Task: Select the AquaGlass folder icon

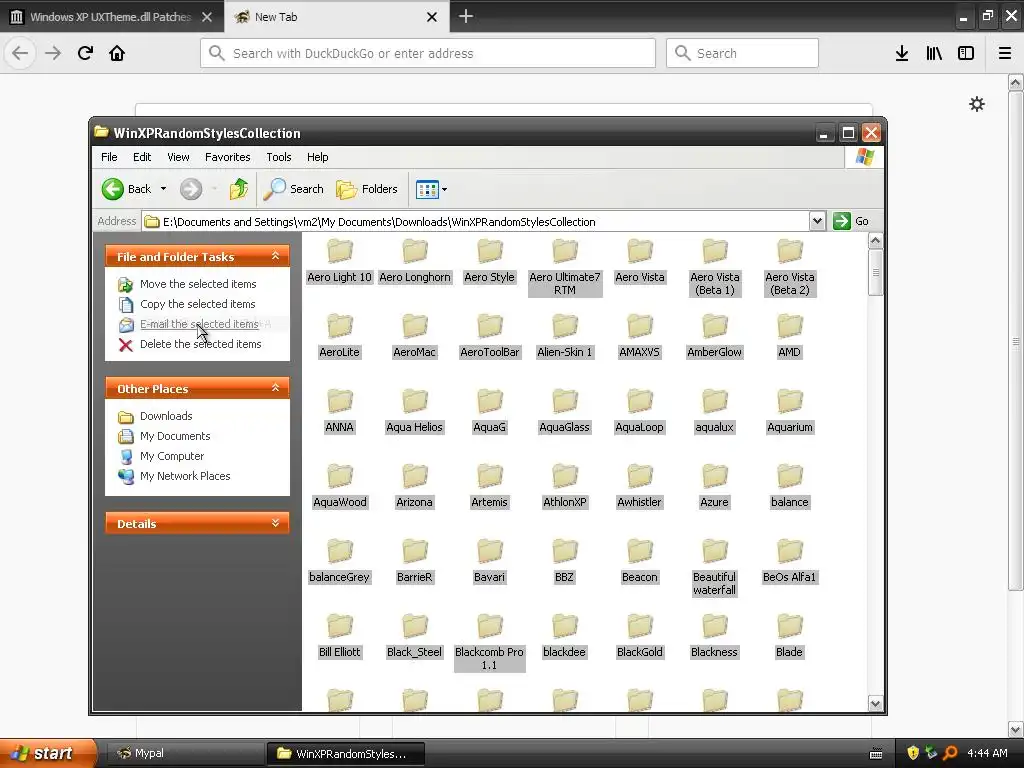Action: [565, 402]
